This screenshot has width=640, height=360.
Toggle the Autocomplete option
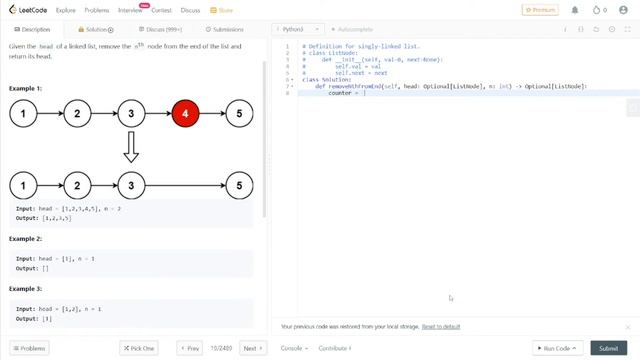[x=351, y=29]
